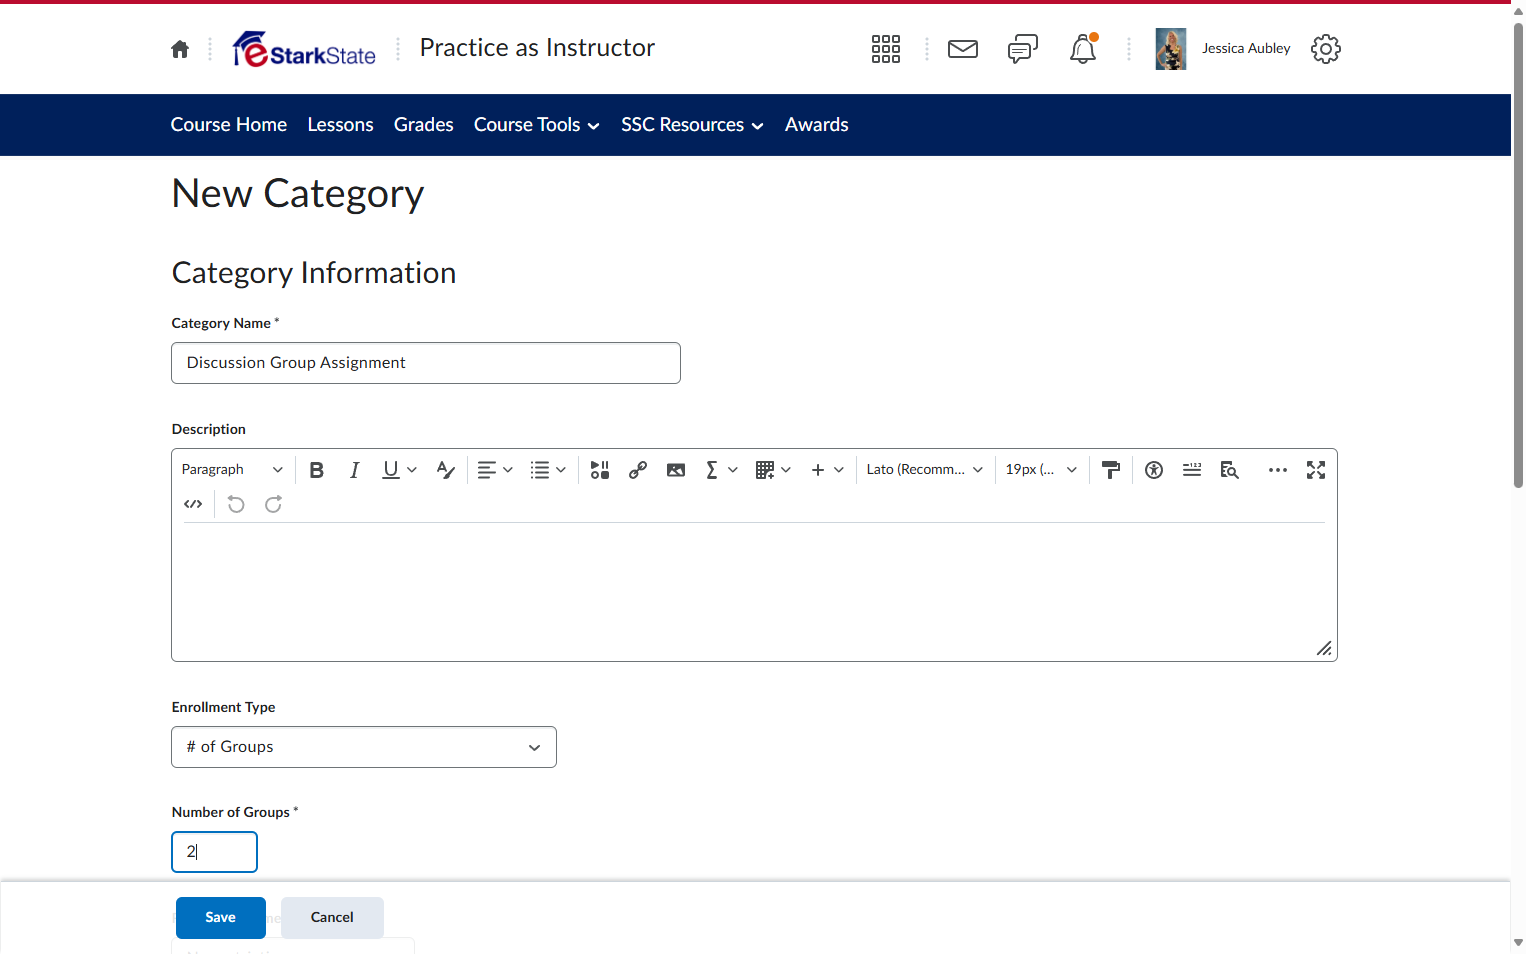Go to the home icon
This screenshot has width=1526, height=954.
pos(180,49)
